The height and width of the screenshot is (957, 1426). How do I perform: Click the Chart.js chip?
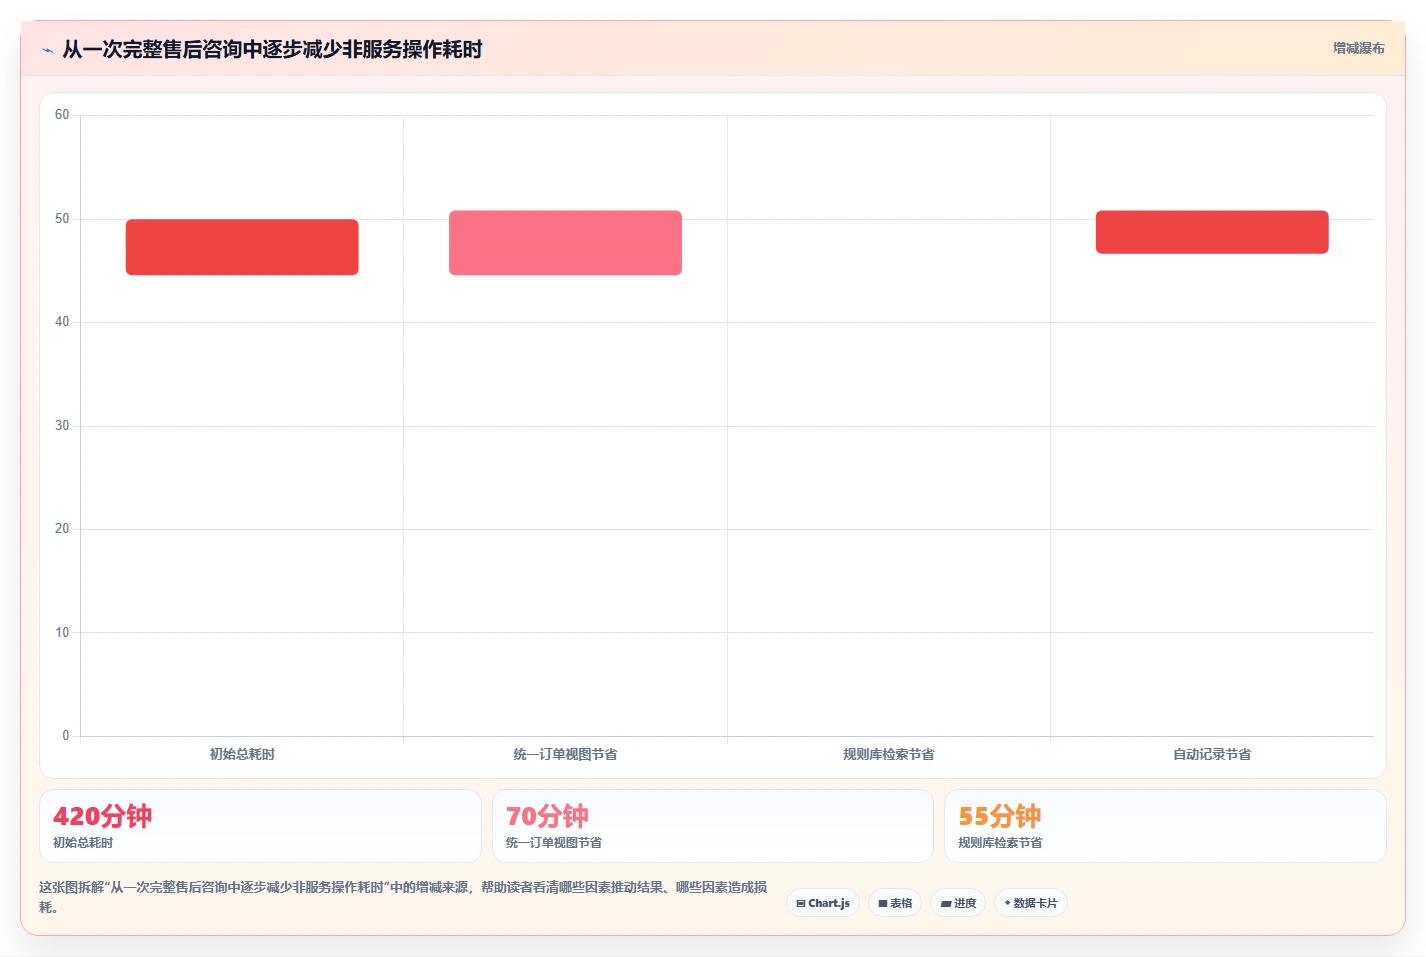tap(823, 903)
